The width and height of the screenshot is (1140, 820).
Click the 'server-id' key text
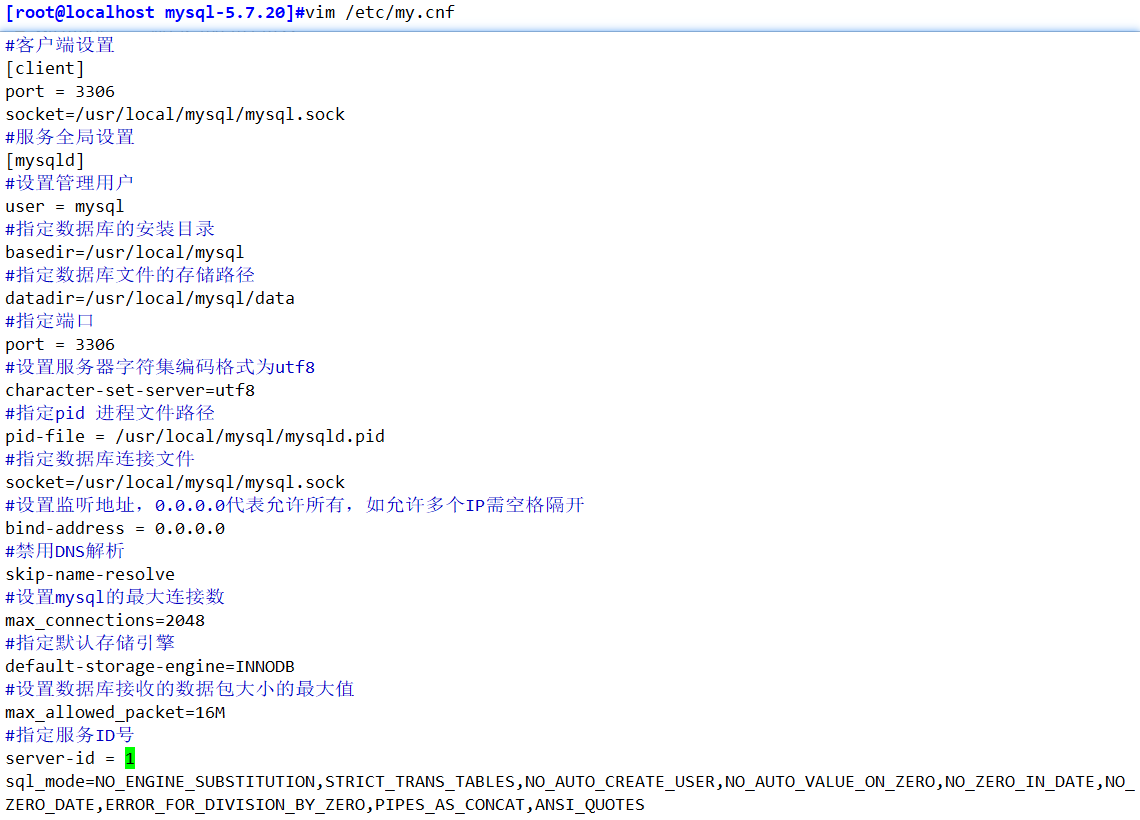pos(50,758)
